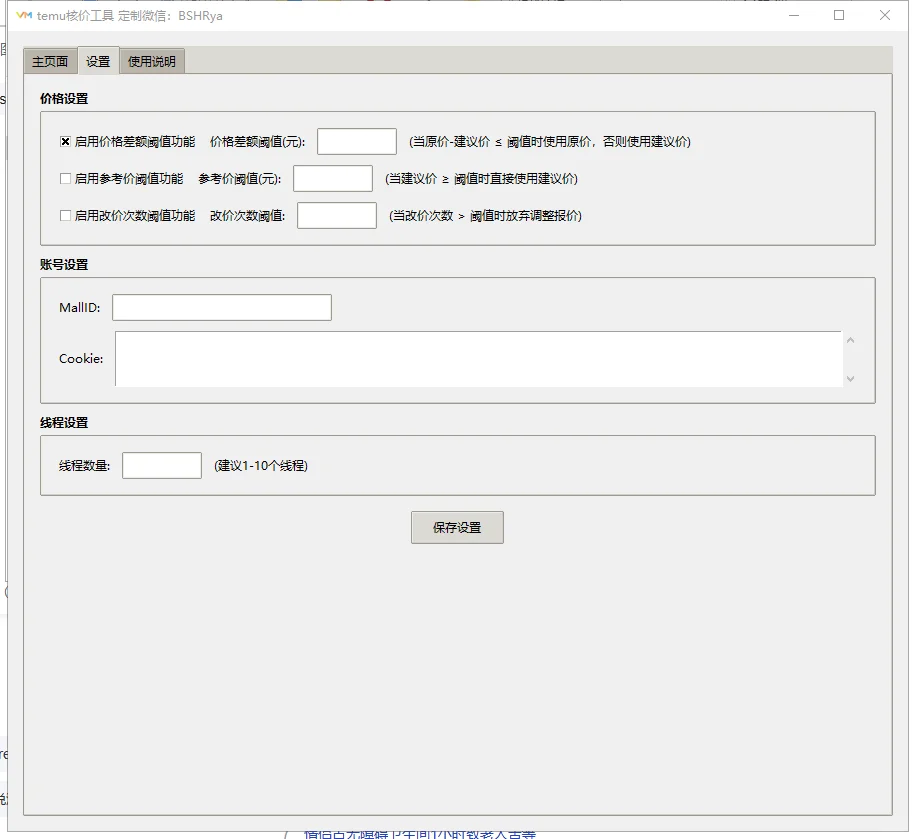Select the 设置 tab
Image resolution: width=916 pixels, height=839 pixels.
98,60
